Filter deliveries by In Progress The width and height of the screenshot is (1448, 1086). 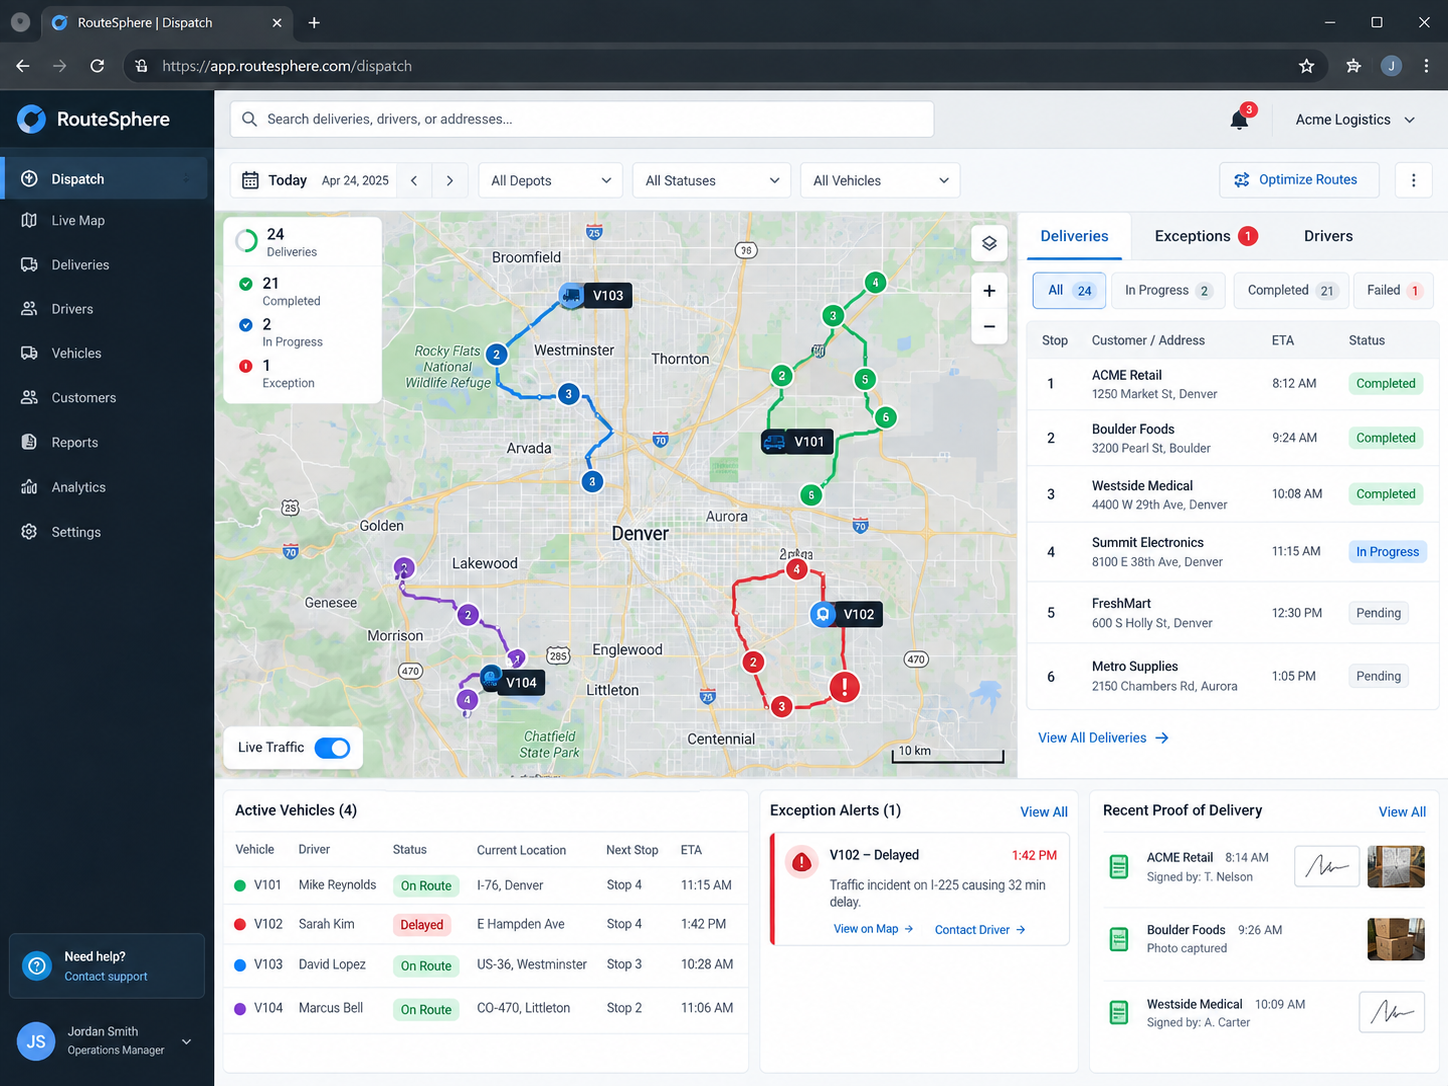tap(1168, 291)
